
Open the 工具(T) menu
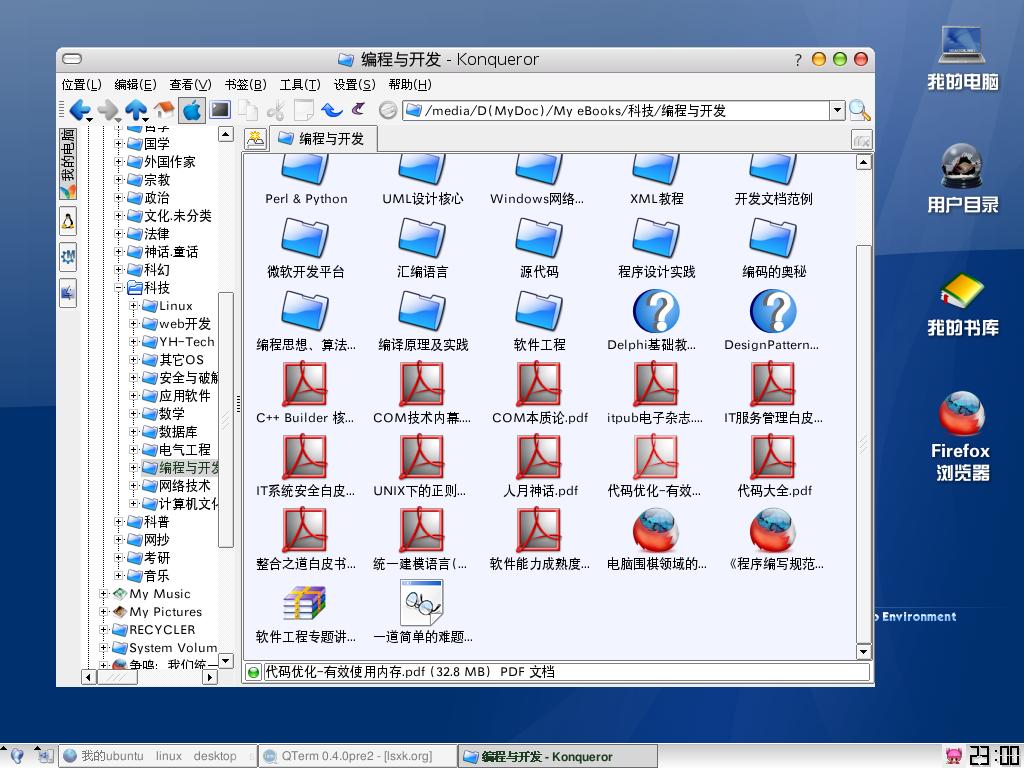pos(300,84)
